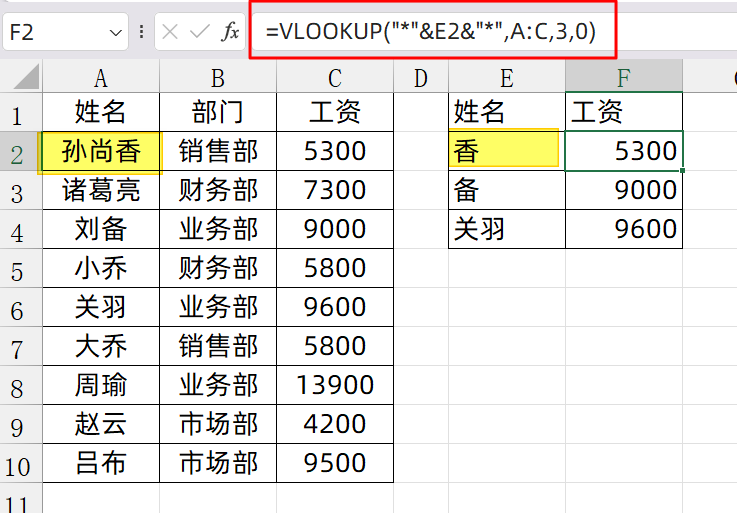This screenshot has width=737, height=513.
Task: Click cell B1 with 部门
Action: click(x=218, y=112)
